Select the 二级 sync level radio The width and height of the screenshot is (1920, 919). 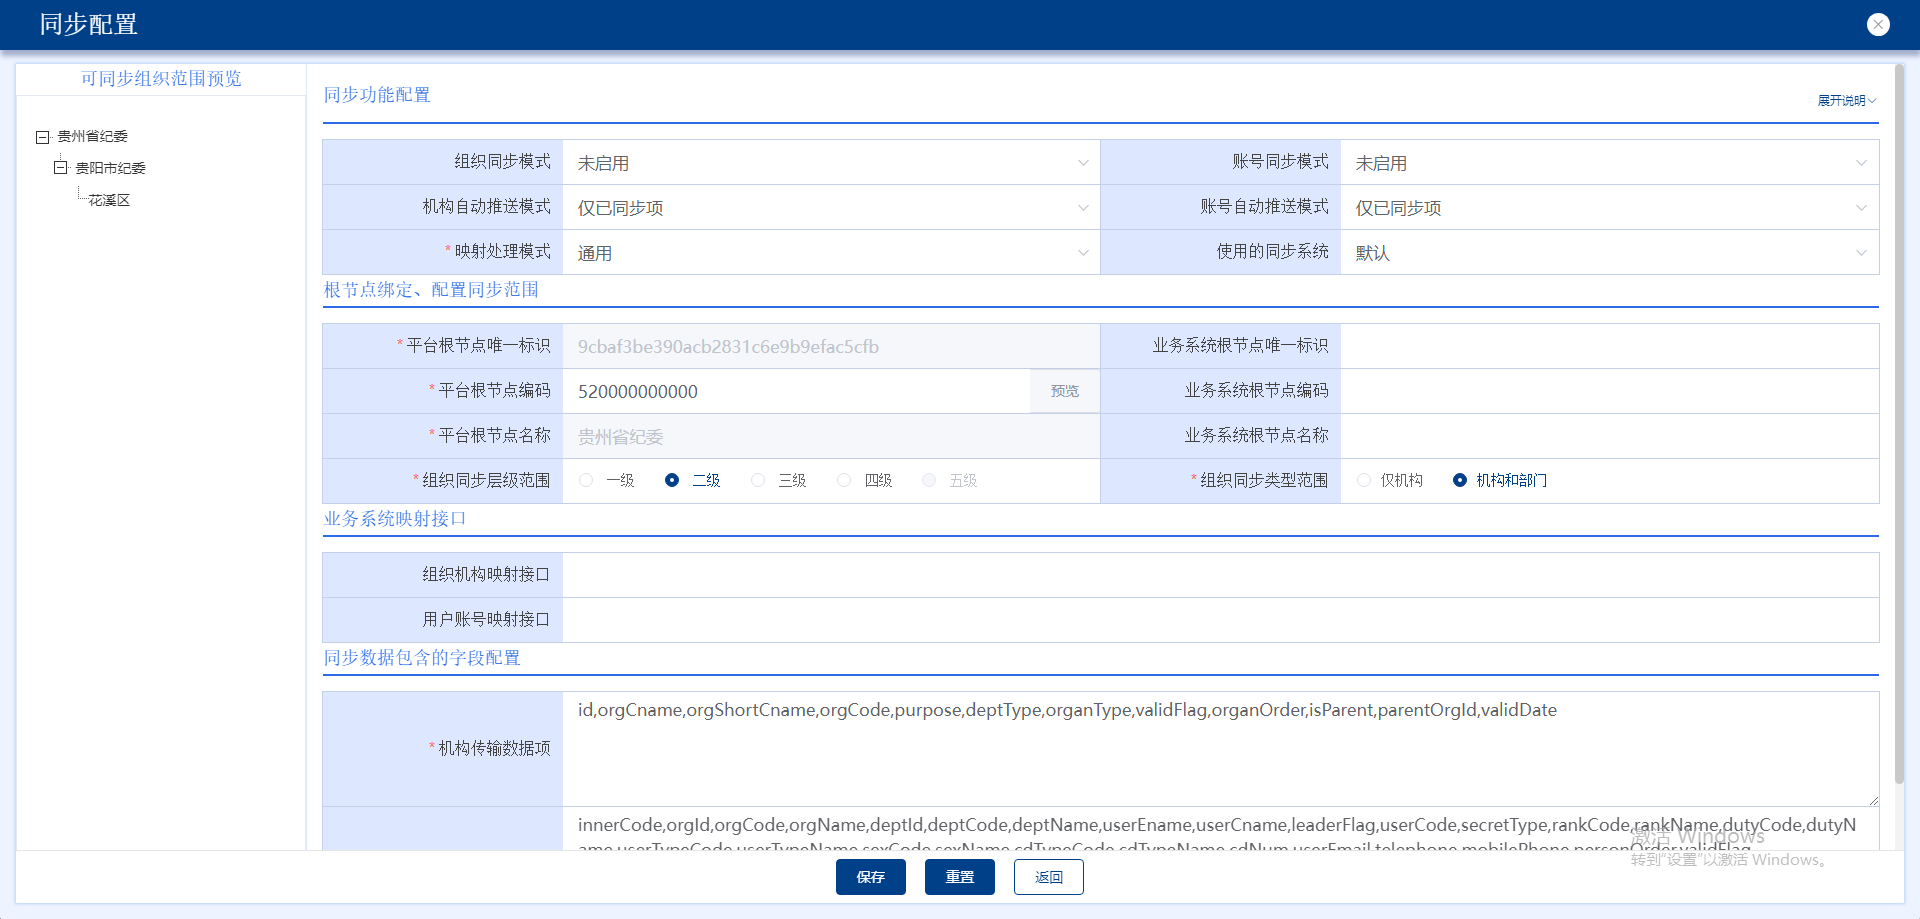pos(672,480)
